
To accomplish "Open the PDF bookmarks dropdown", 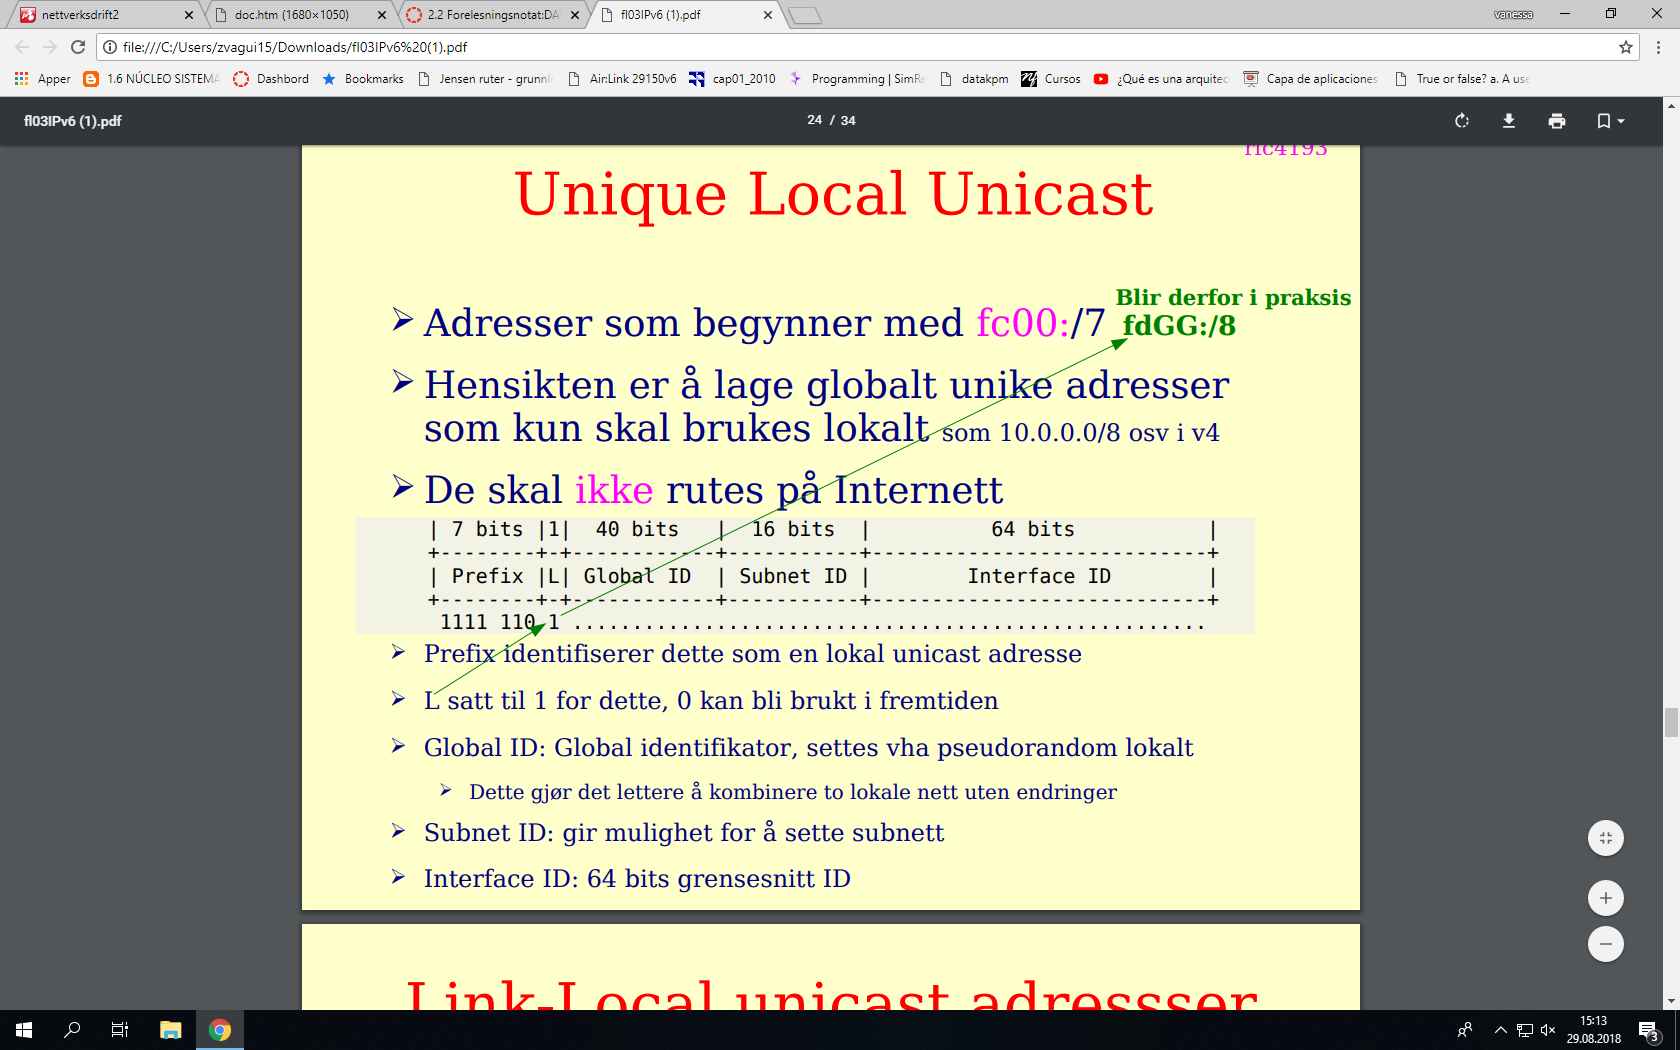I will tap(1610, 121).
